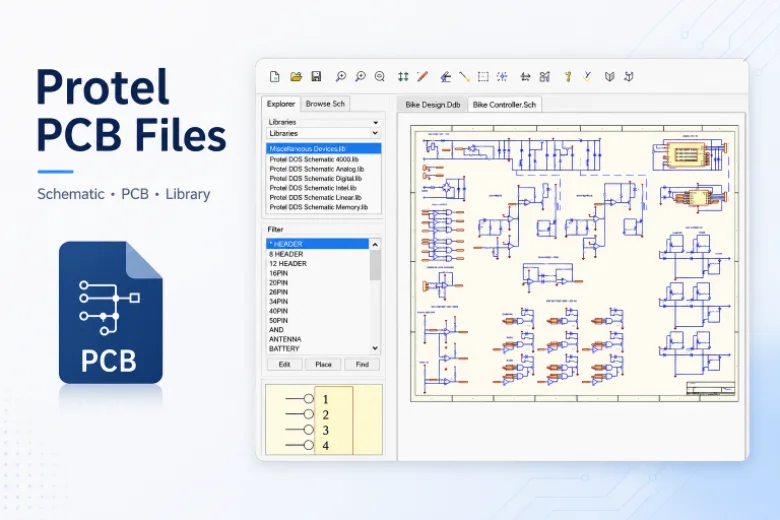Viewport: 780px width, 520px height.
Task: Select the red pencil tool icon
Action: tap(422, 77)
